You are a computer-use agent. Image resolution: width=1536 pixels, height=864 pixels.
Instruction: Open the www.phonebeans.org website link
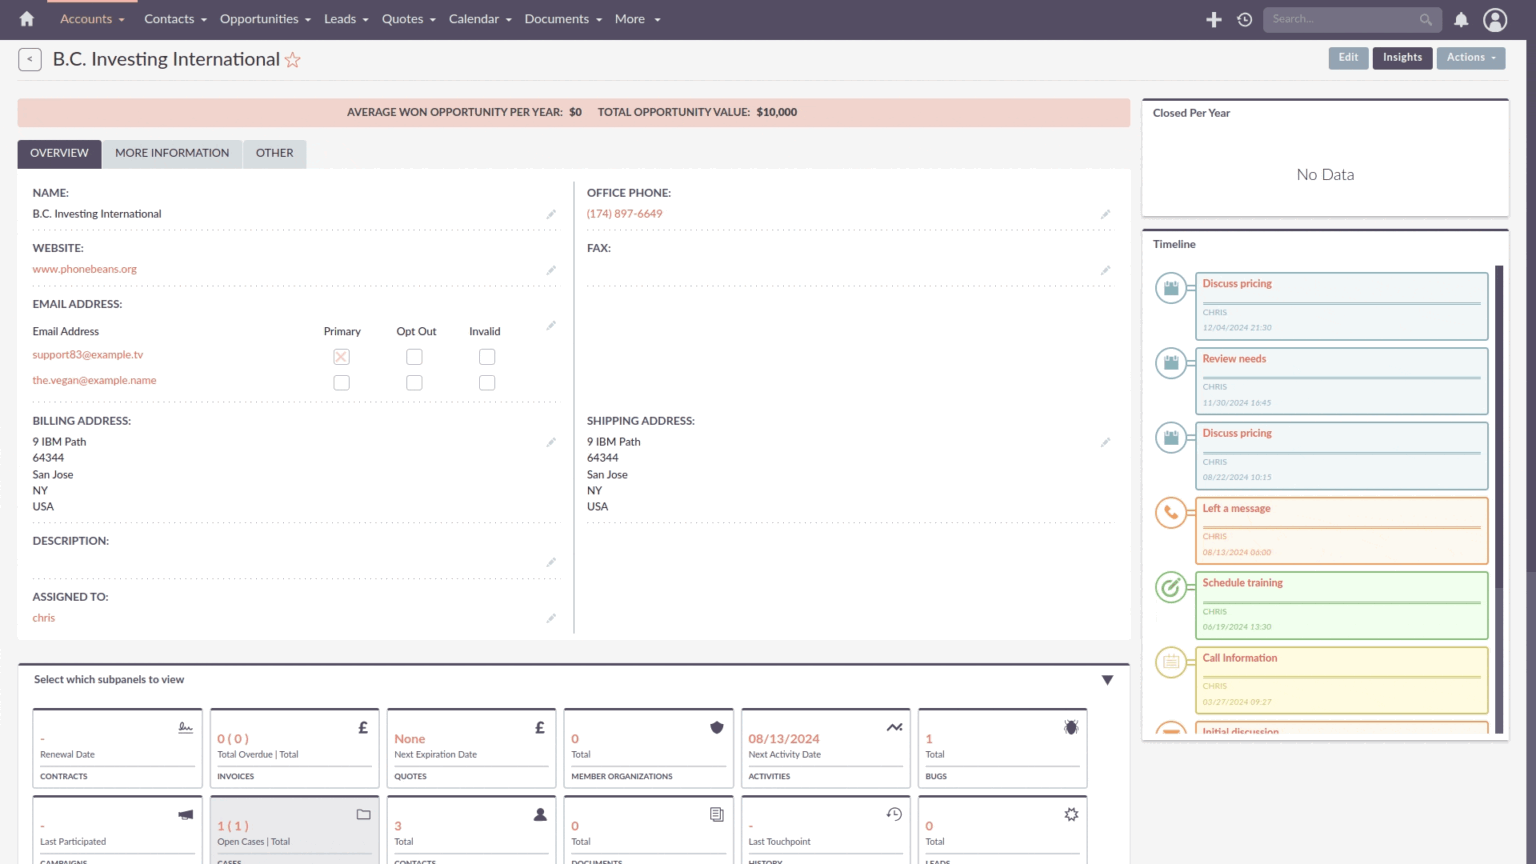click(x=84, y=268)
